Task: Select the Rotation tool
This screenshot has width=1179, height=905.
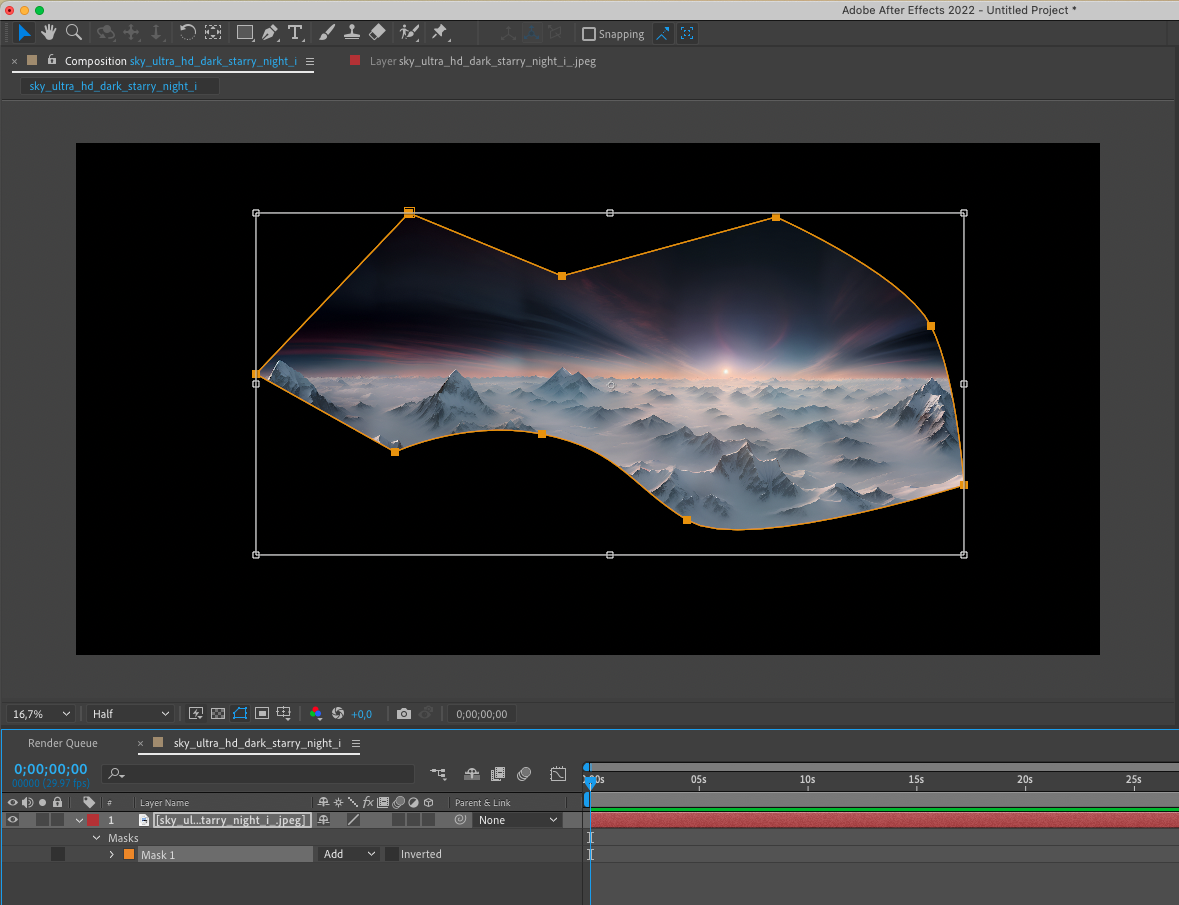Action: [187, 33]
